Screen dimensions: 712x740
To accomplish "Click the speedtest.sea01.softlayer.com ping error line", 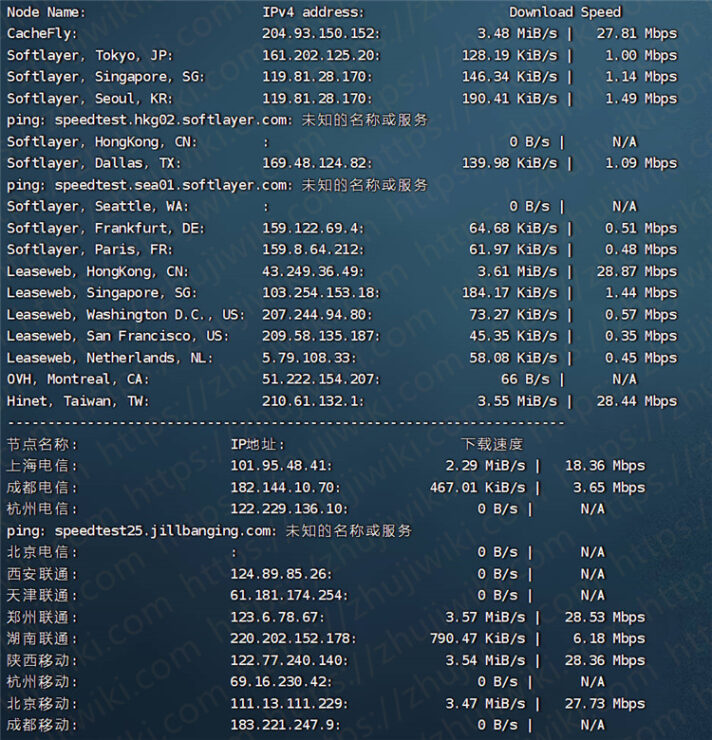I will [217, 185].
